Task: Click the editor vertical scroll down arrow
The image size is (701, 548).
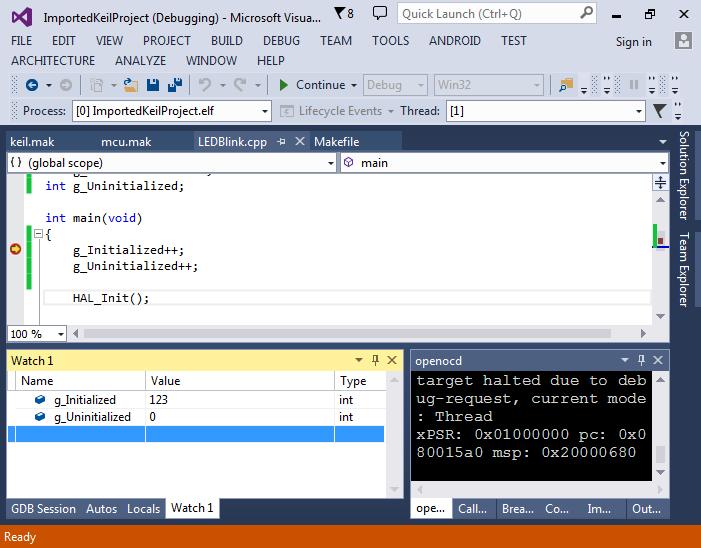Action: point(660,316)
